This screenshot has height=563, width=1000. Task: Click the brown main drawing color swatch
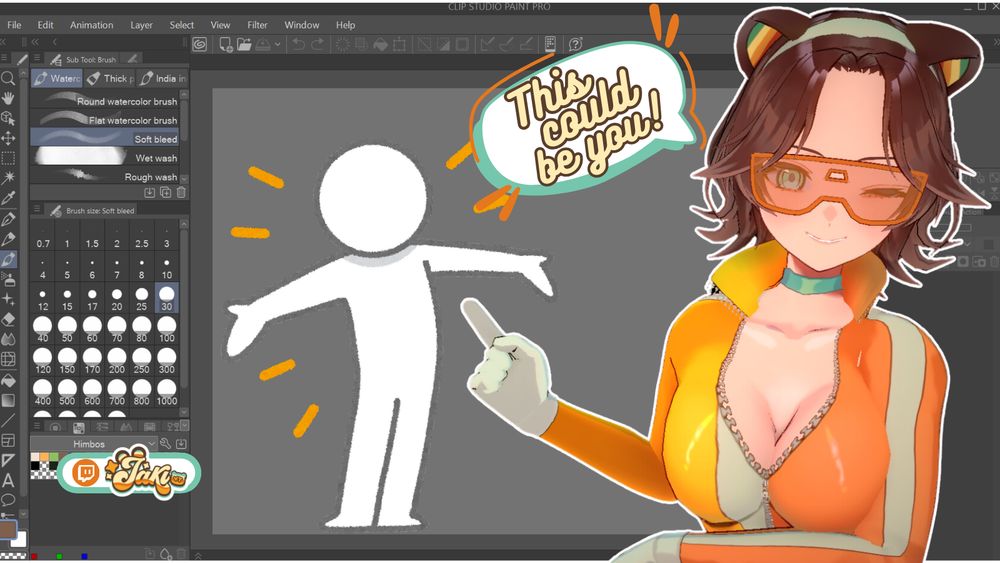click(x=8, y=530)
